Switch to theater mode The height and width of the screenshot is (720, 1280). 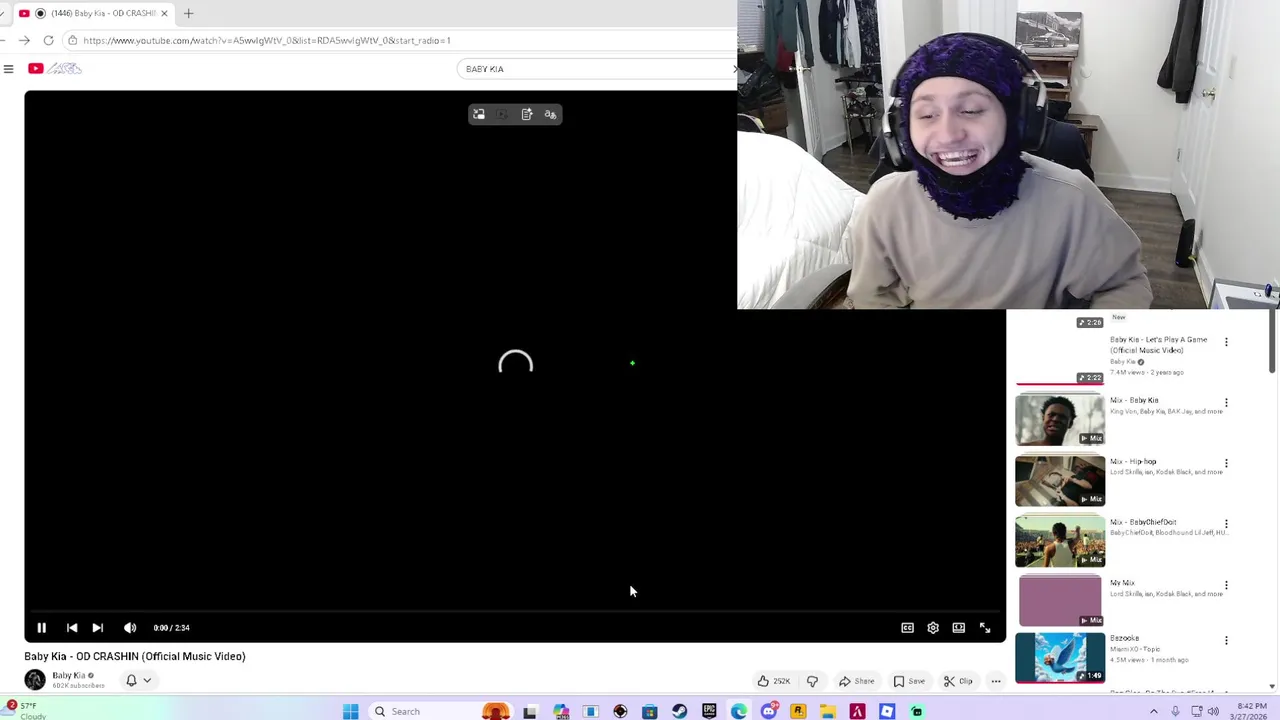[x=959, y=628]
